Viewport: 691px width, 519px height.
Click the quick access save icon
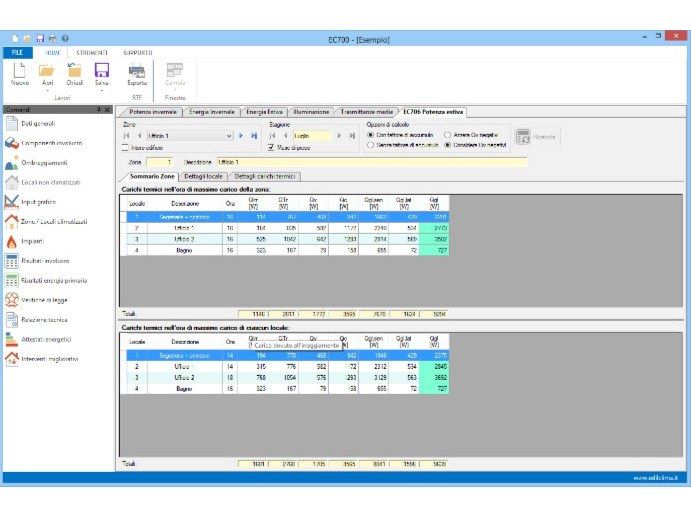tap(40, 39)
